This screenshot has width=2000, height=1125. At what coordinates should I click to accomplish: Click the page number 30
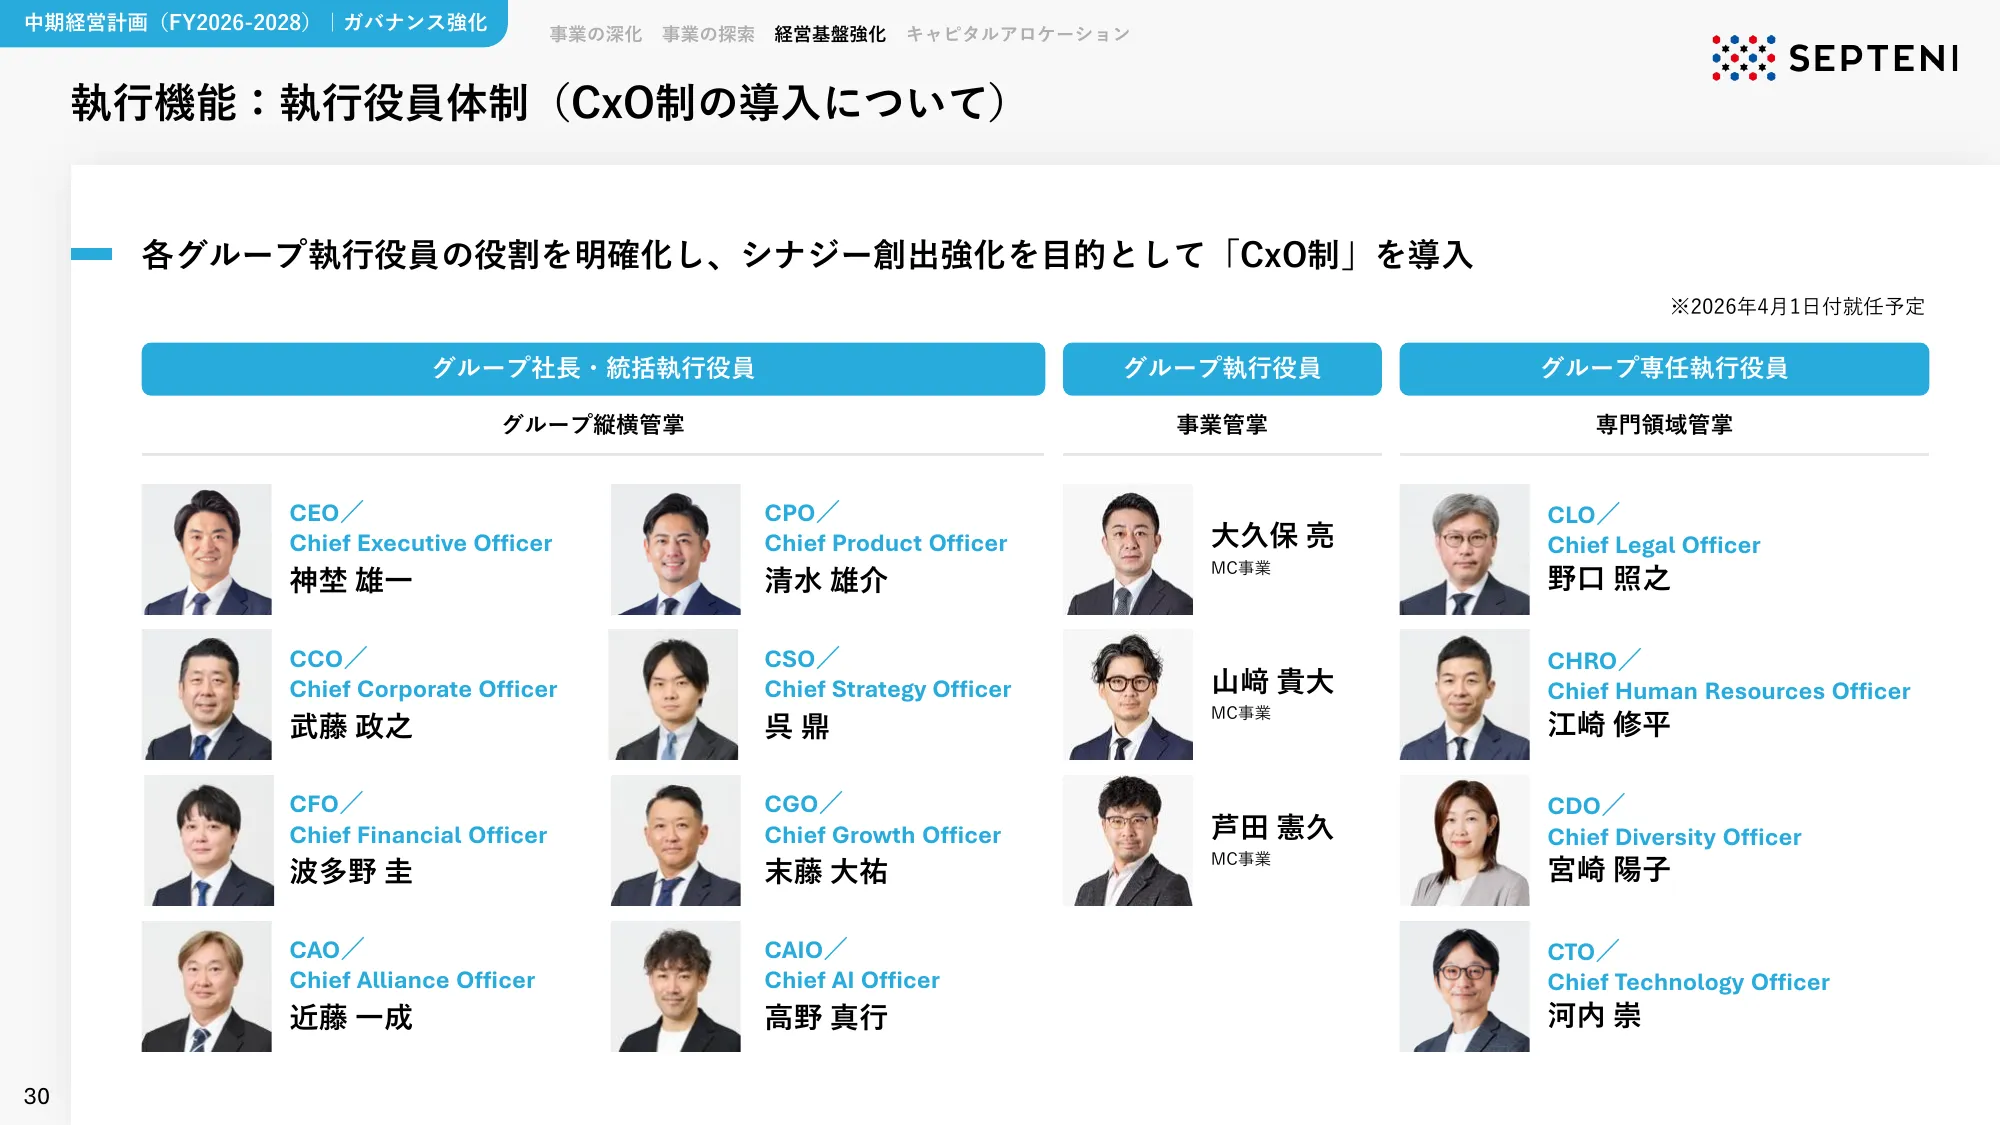(x=38, y=1096)
